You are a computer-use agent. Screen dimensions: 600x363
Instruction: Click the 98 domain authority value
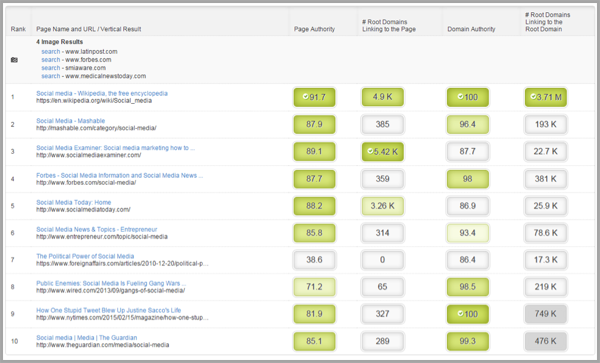click(468, 179)
